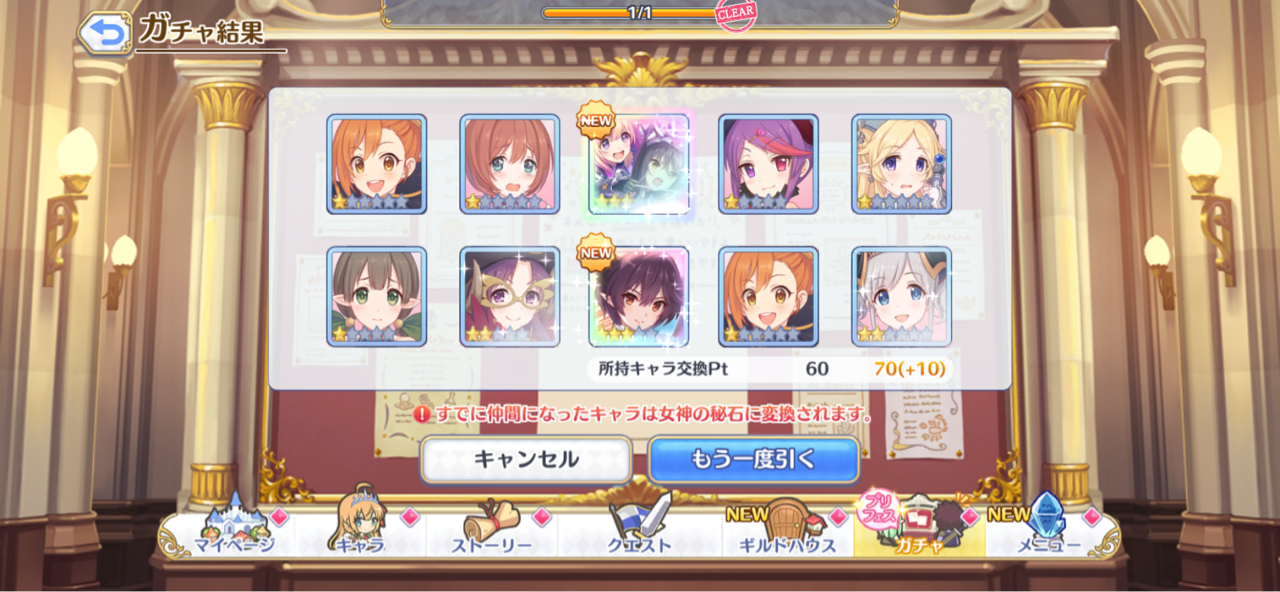Click the 1/1 progress bar
Screen dimensions: 1280x592
pos(639,13)
